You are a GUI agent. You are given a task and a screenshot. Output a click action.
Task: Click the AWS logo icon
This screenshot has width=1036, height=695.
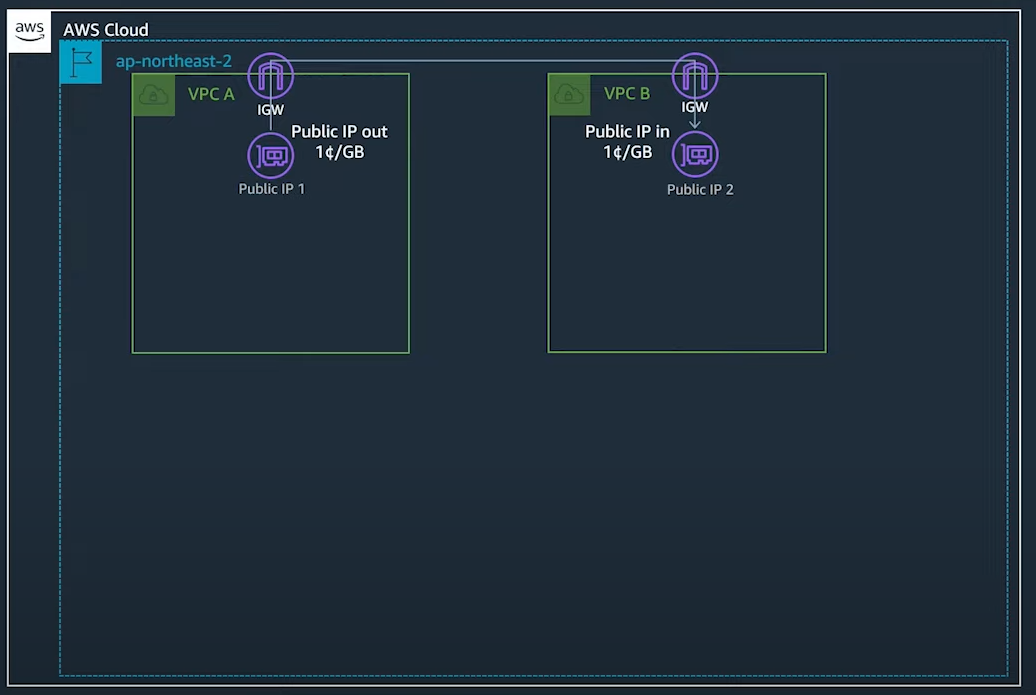point(30,31)
